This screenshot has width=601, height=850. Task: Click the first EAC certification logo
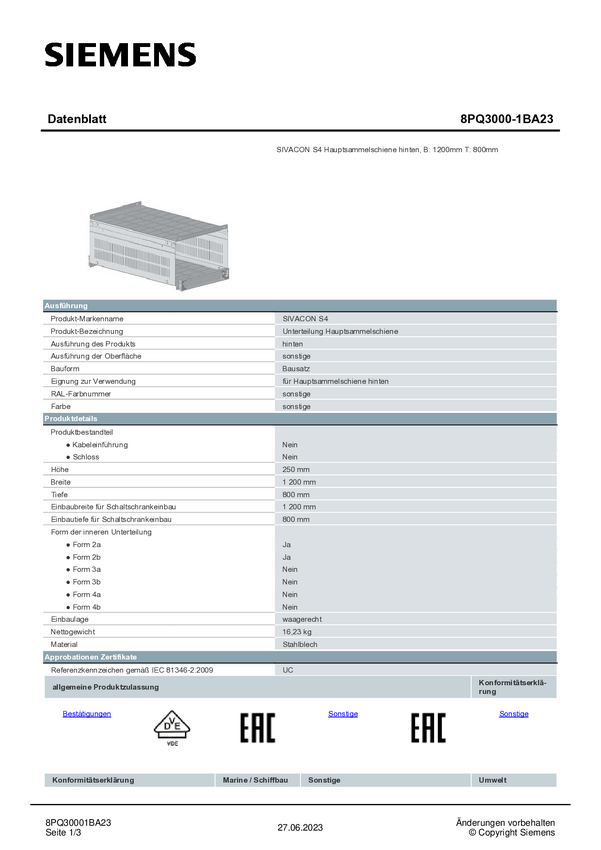(x=258, y=727)
